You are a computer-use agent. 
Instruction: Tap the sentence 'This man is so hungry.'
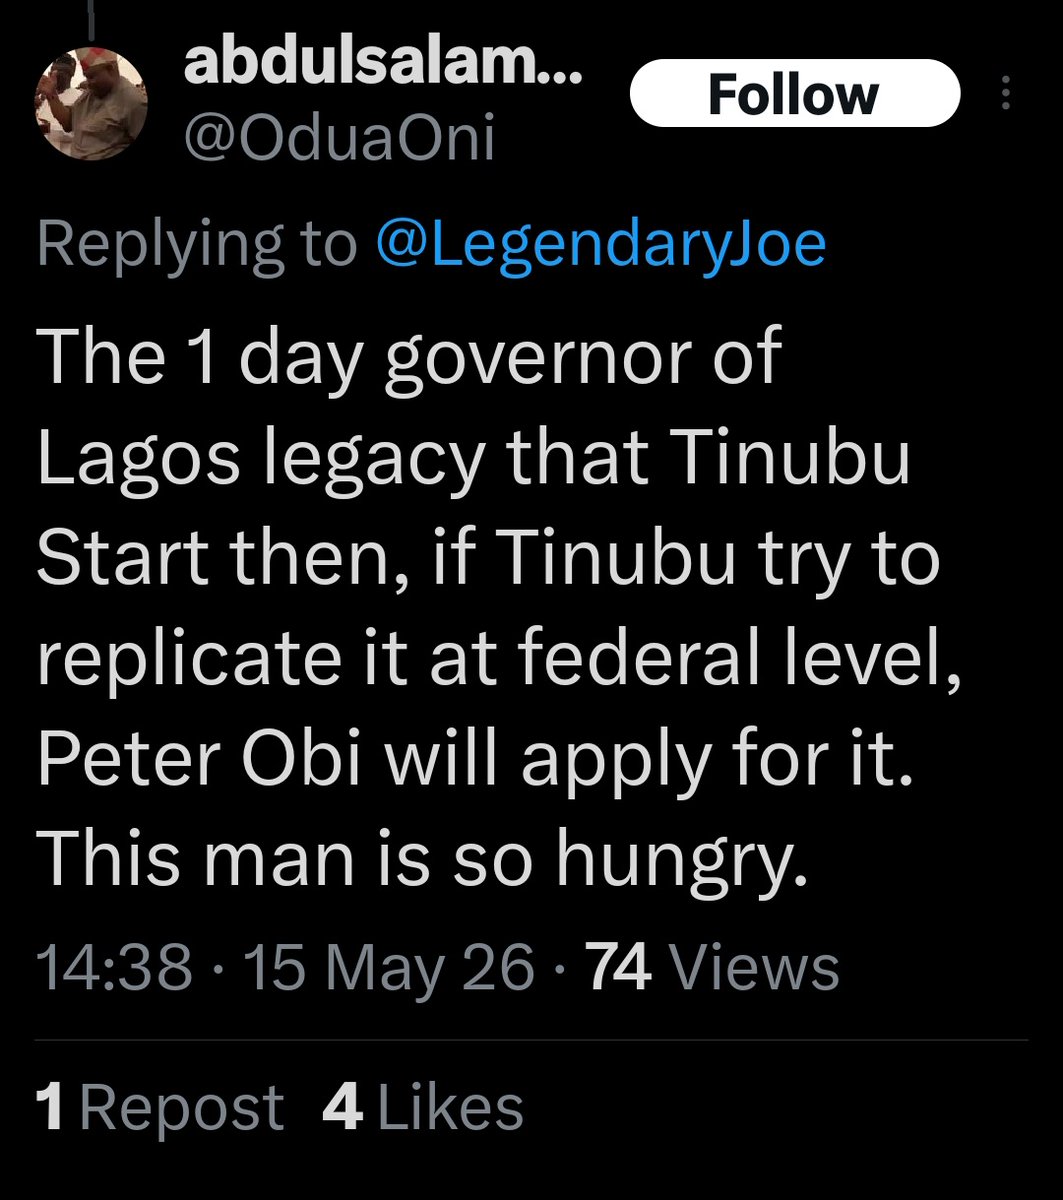point(422,858)
